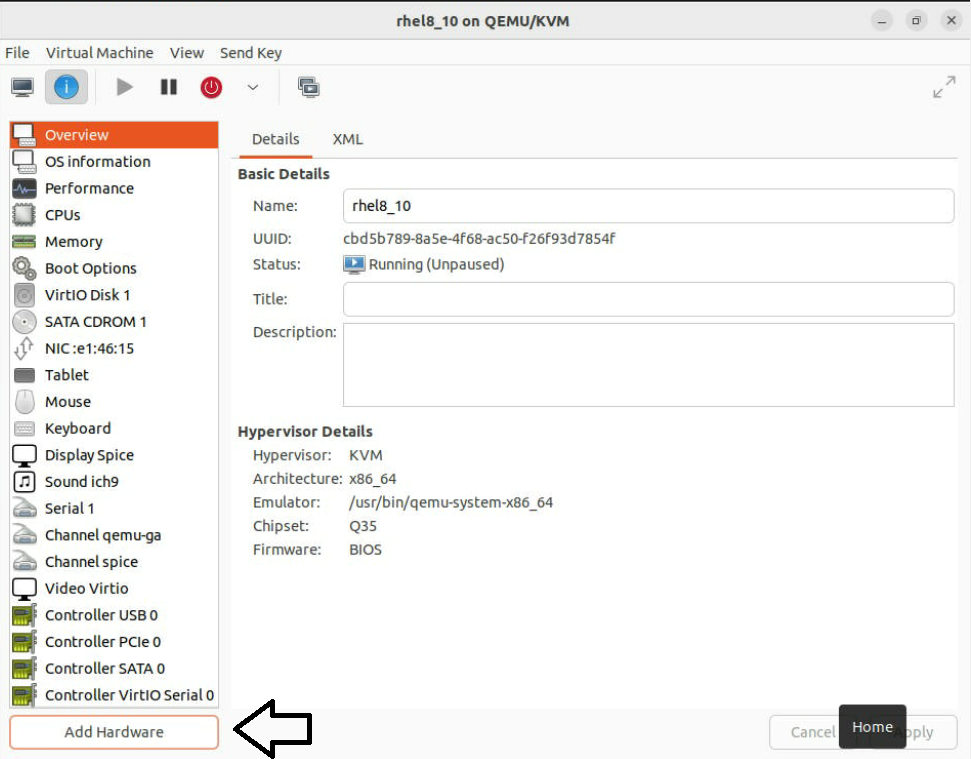Open the View menu
The height and width of the screenshot is (759, 971).
[187, 53]
